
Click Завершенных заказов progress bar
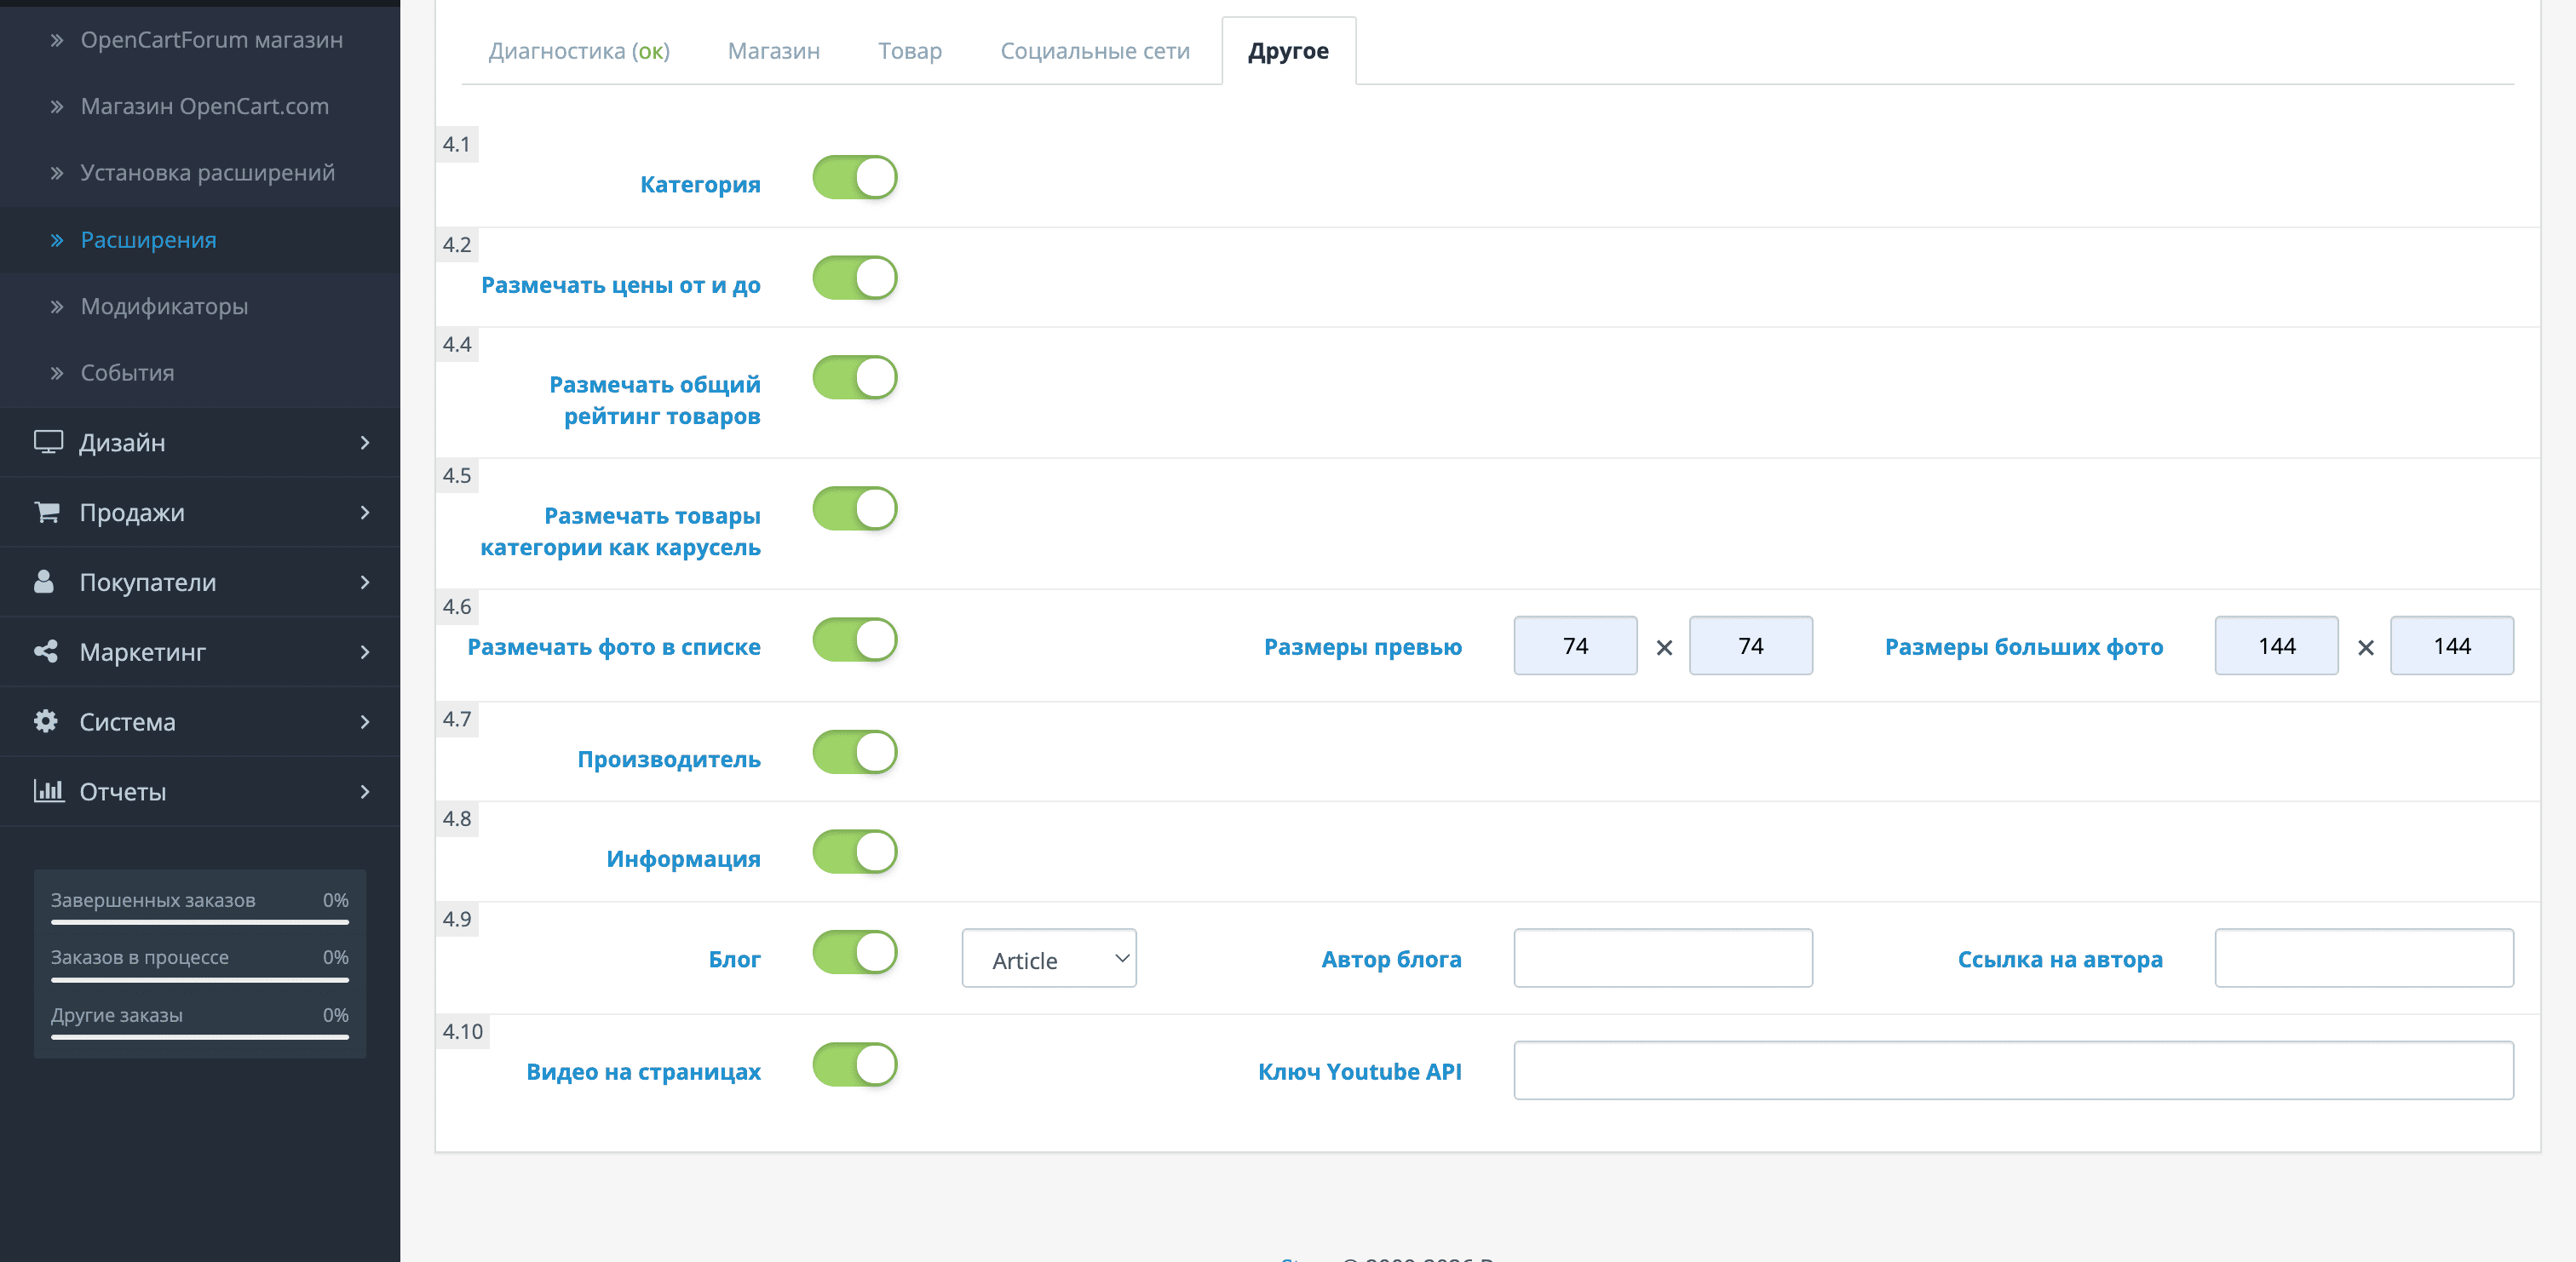click(200, 922)
